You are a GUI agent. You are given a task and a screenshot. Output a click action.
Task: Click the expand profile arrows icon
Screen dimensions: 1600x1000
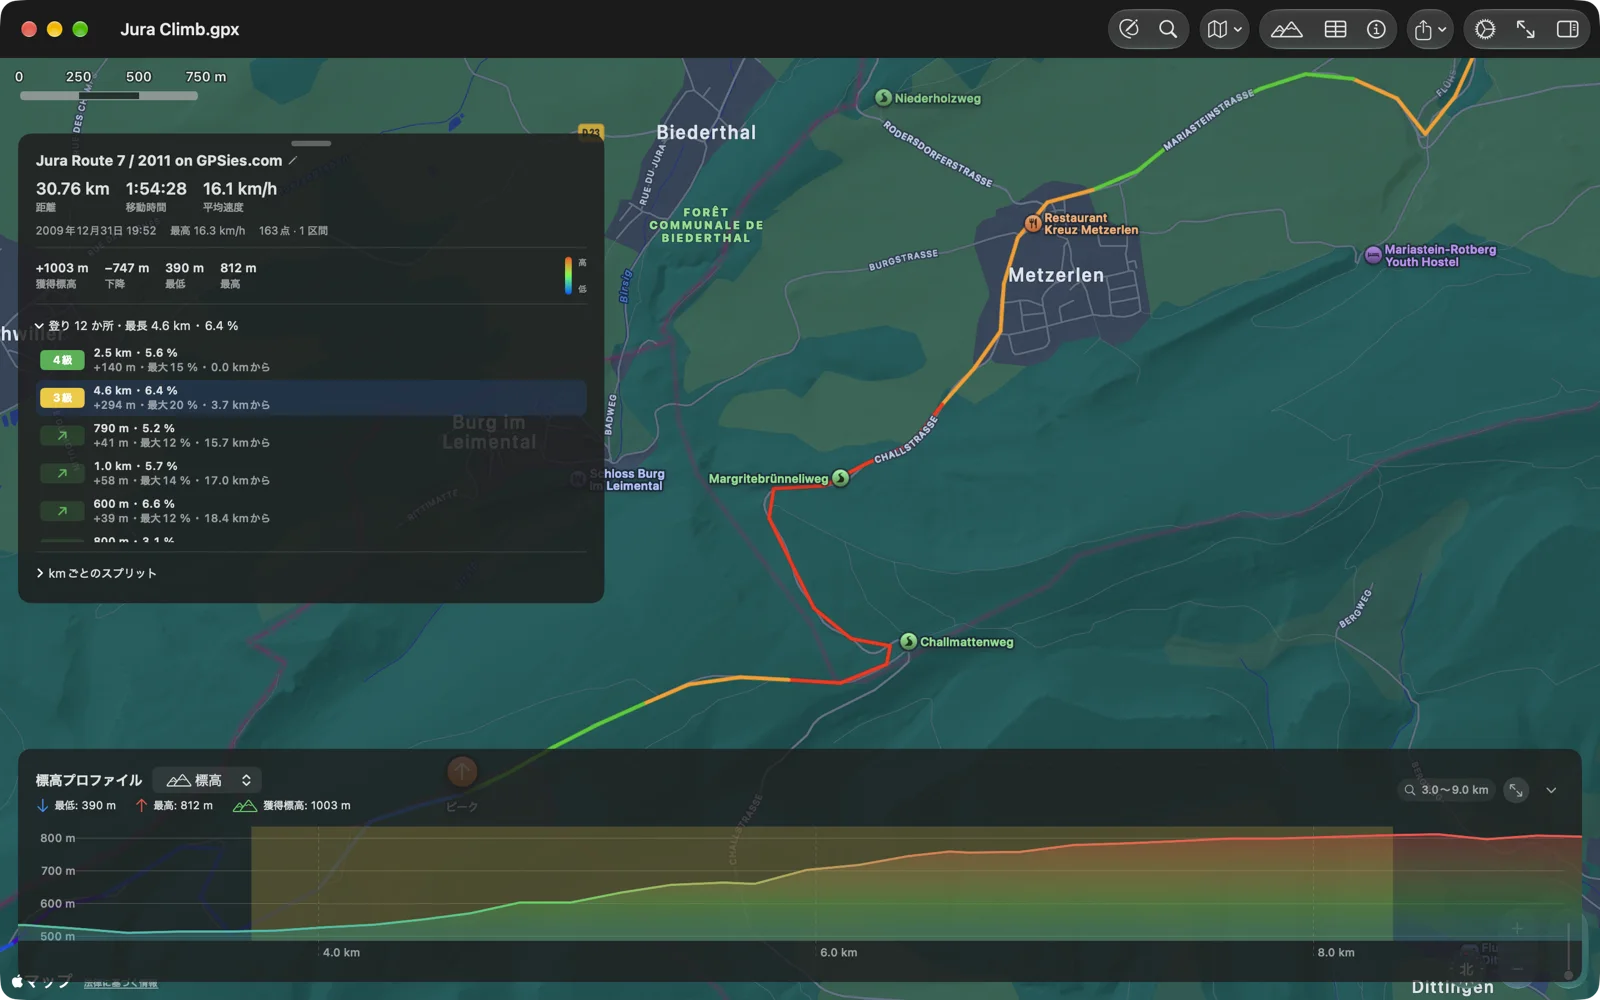[x=1516, y=790]
